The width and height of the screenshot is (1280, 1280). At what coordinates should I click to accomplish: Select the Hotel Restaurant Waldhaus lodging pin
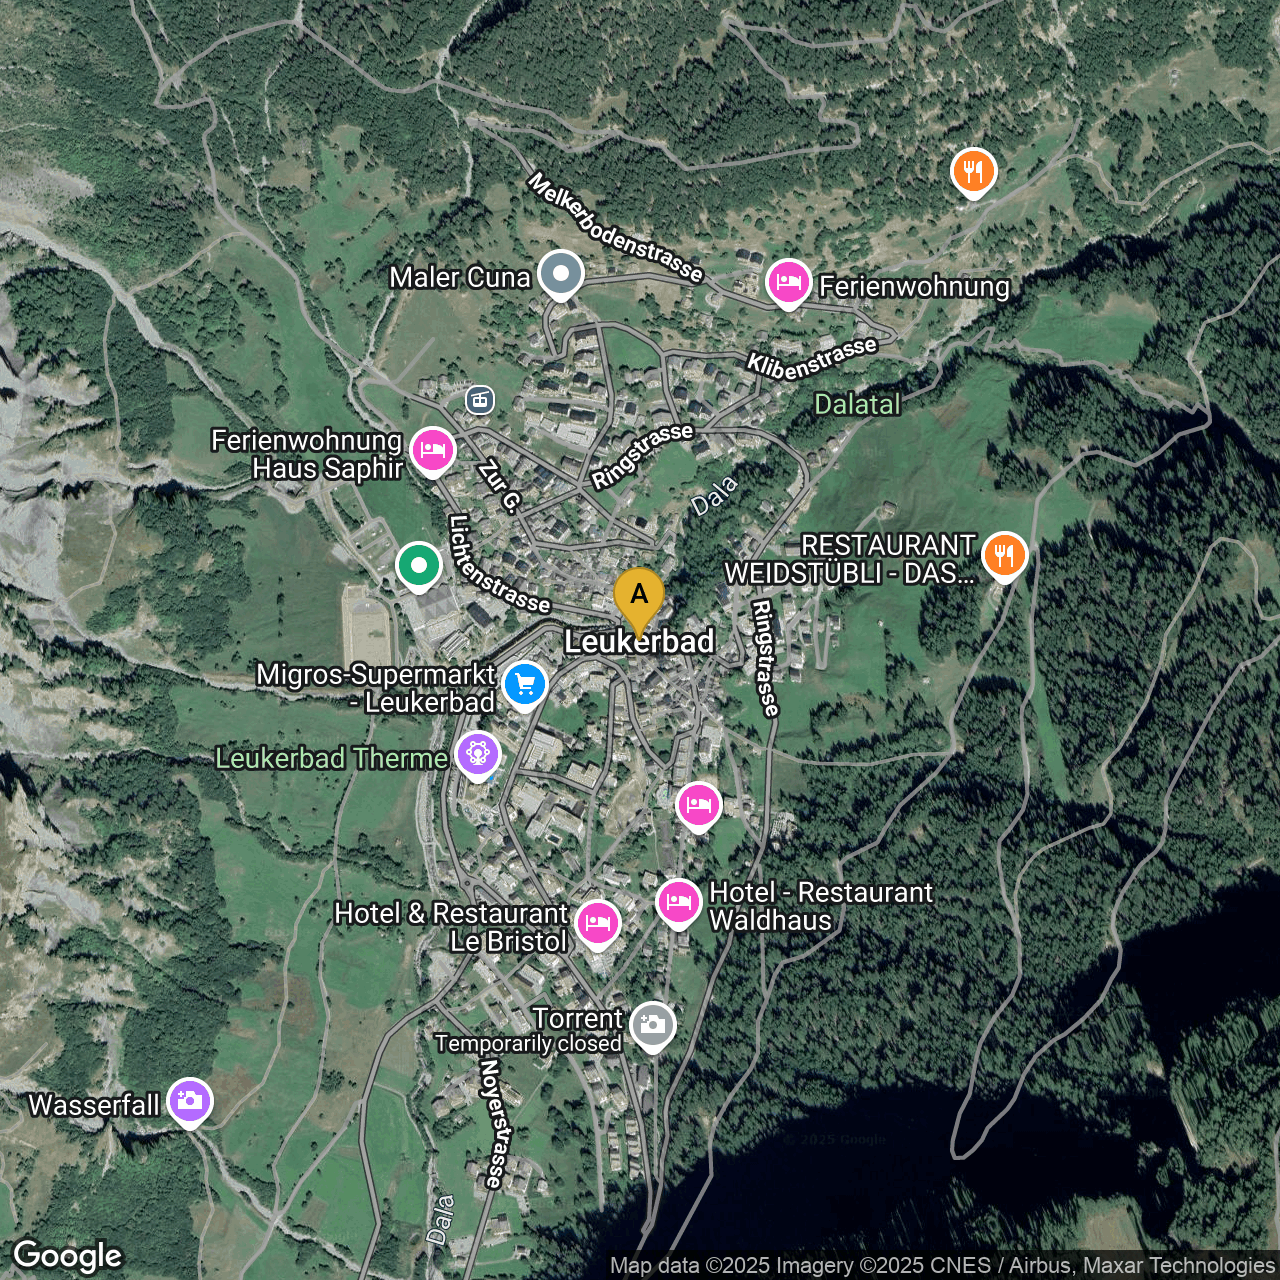679,904
